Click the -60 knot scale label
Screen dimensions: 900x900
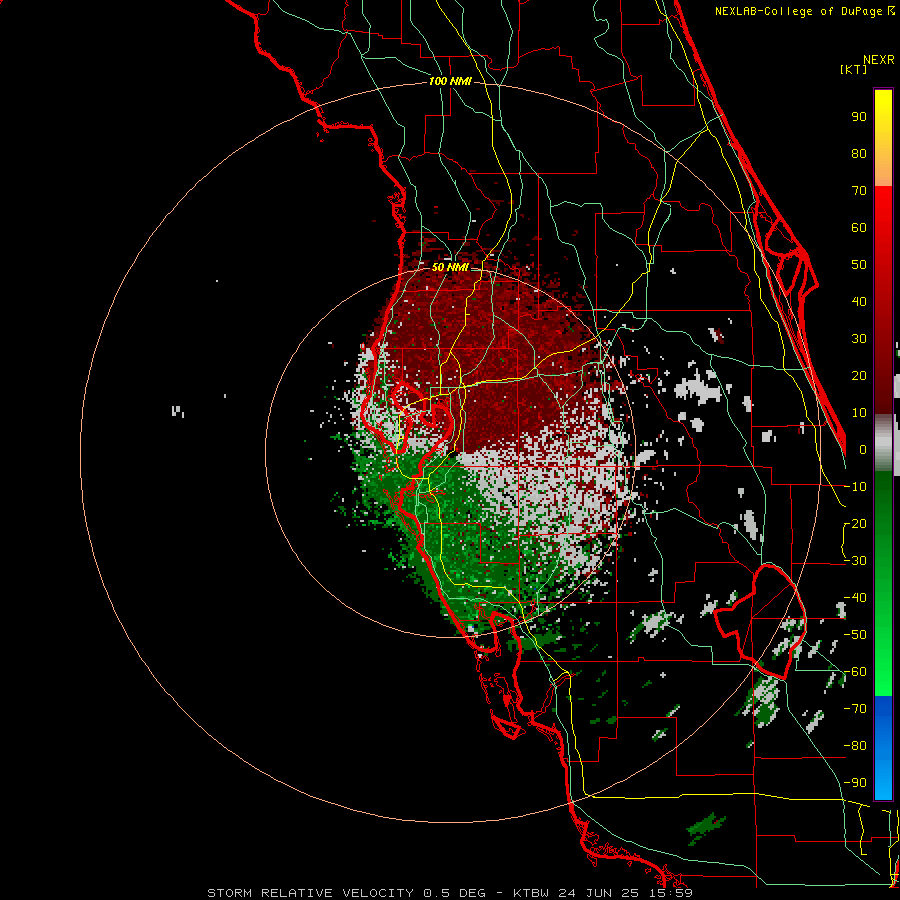coord(855,672)
